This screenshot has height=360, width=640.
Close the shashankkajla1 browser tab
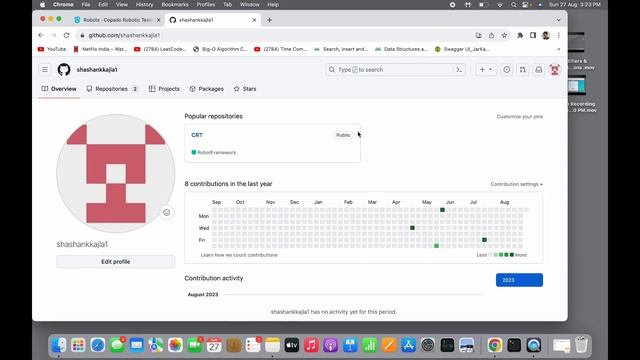(254, 20)
